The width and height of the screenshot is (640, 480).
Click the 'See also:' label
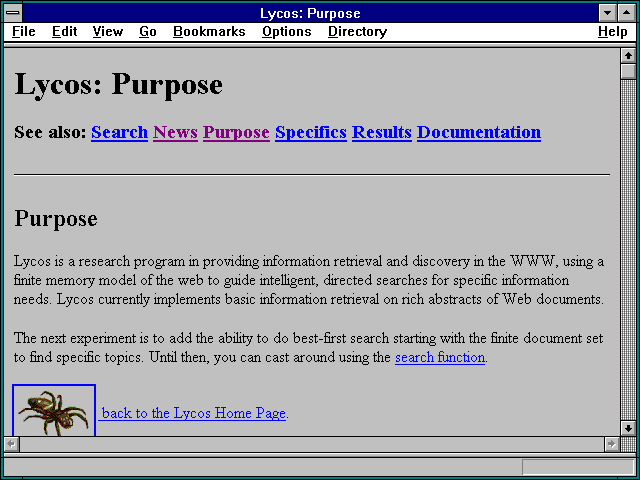click(50, 132)
